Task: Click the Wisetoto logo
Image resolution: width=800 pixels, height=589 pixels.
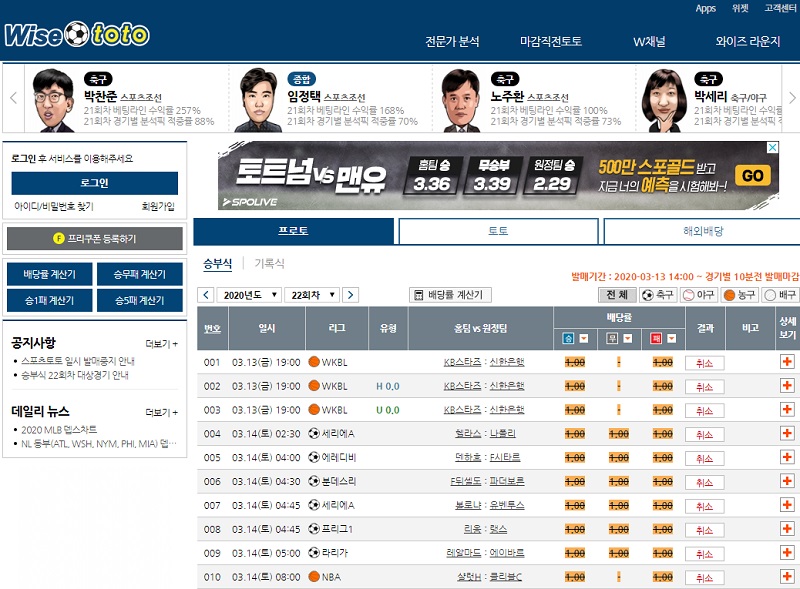Action: pyautogui.click(x=77, y=35)
